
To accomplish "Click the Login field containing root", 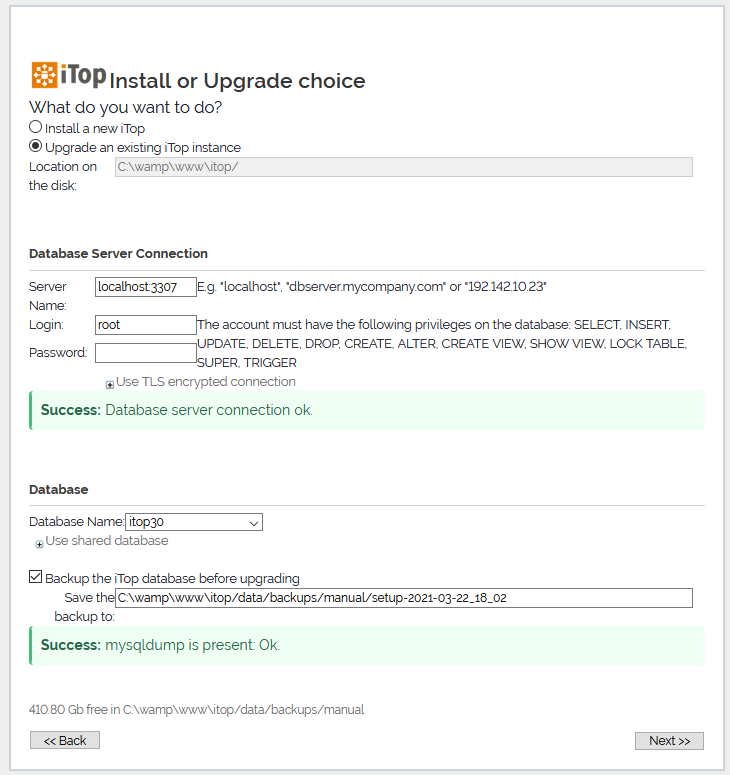I will [146, 325].
